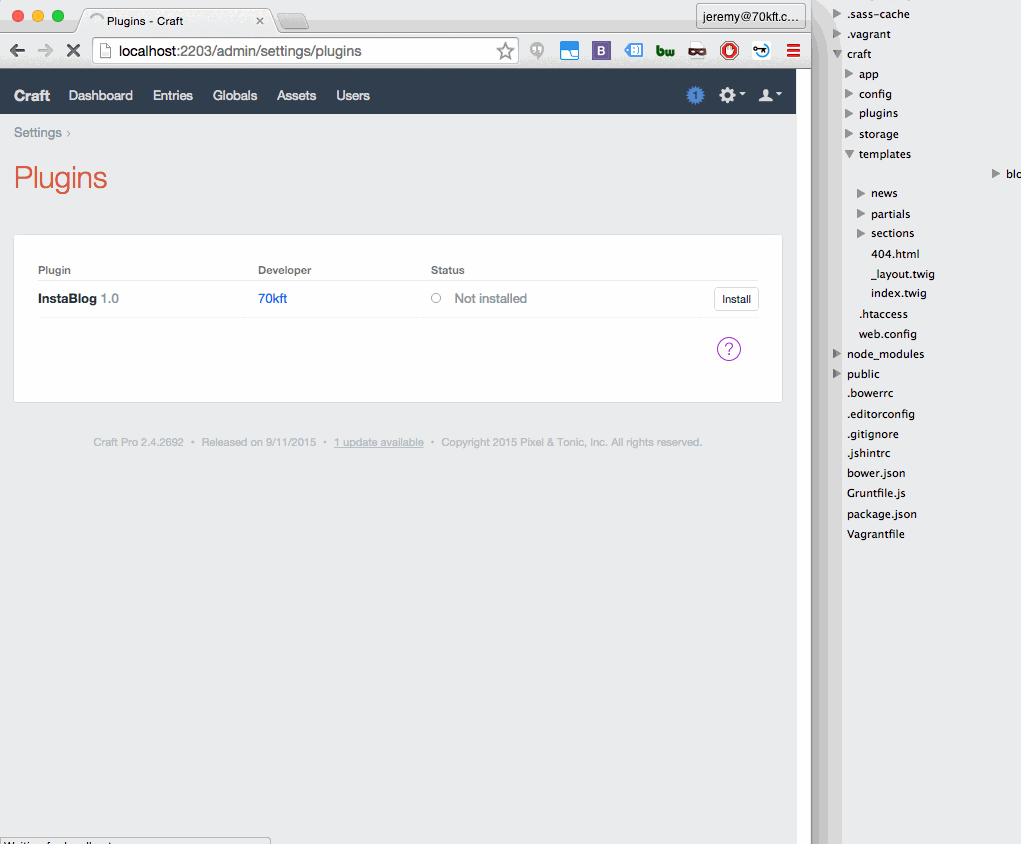Open the .editorconfig file

[x=880, y=414]
